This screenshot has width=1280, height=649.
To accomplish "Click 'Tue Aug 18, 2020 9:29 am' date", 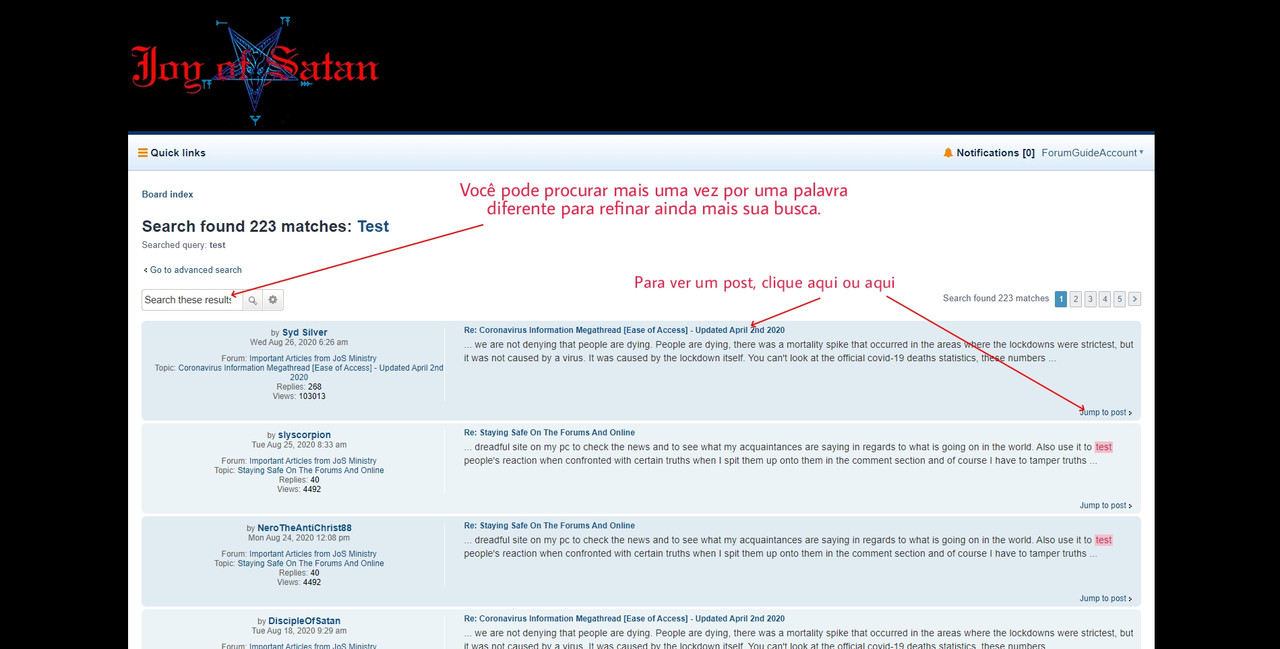I will pos(300,631).
